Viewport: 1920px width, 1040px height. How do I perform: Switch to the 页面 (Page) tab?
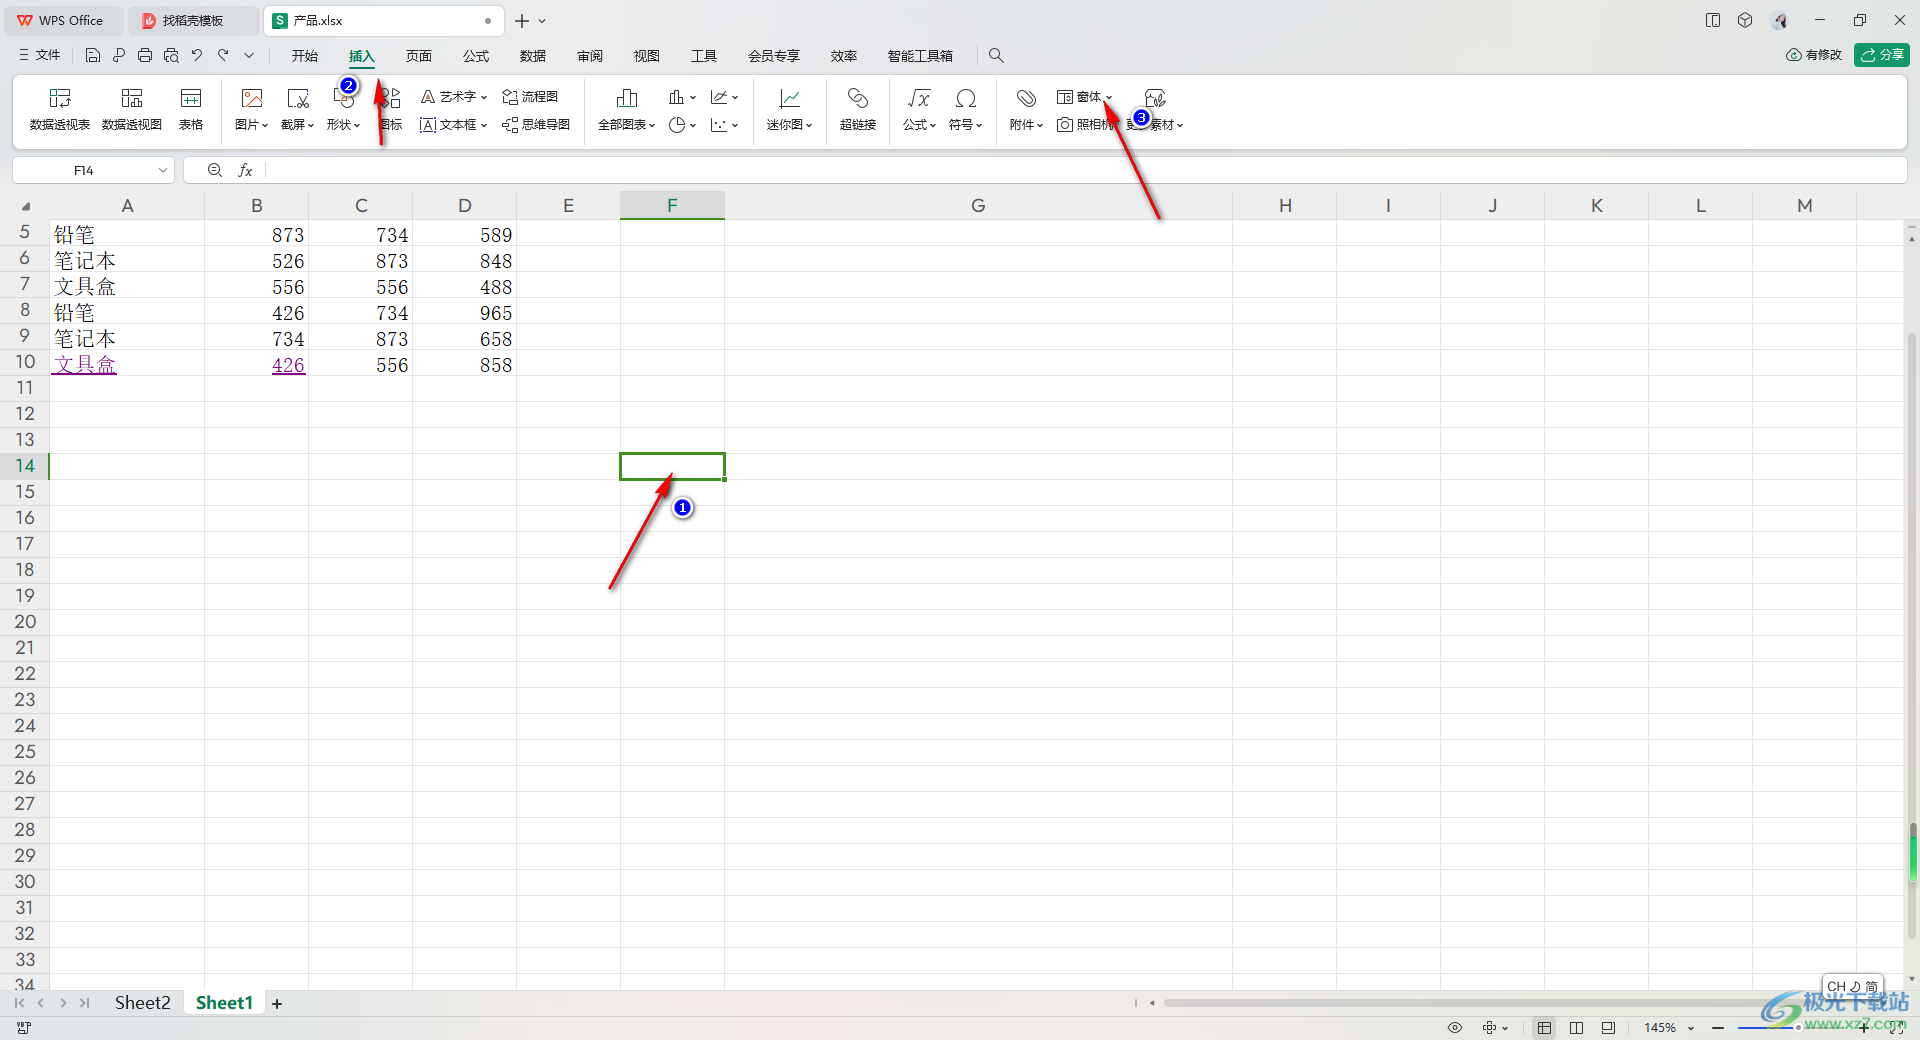coord(419,56)
